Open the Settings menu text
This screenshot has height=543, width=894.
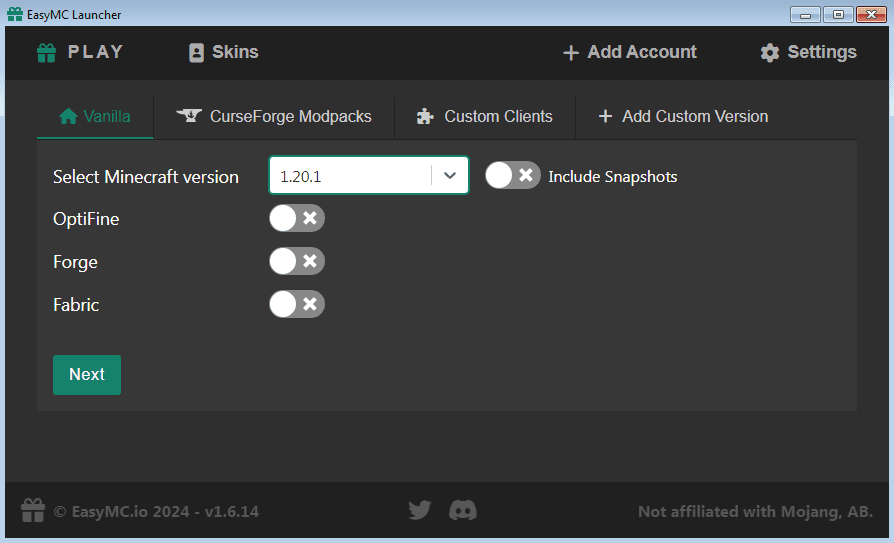[822, 52]
